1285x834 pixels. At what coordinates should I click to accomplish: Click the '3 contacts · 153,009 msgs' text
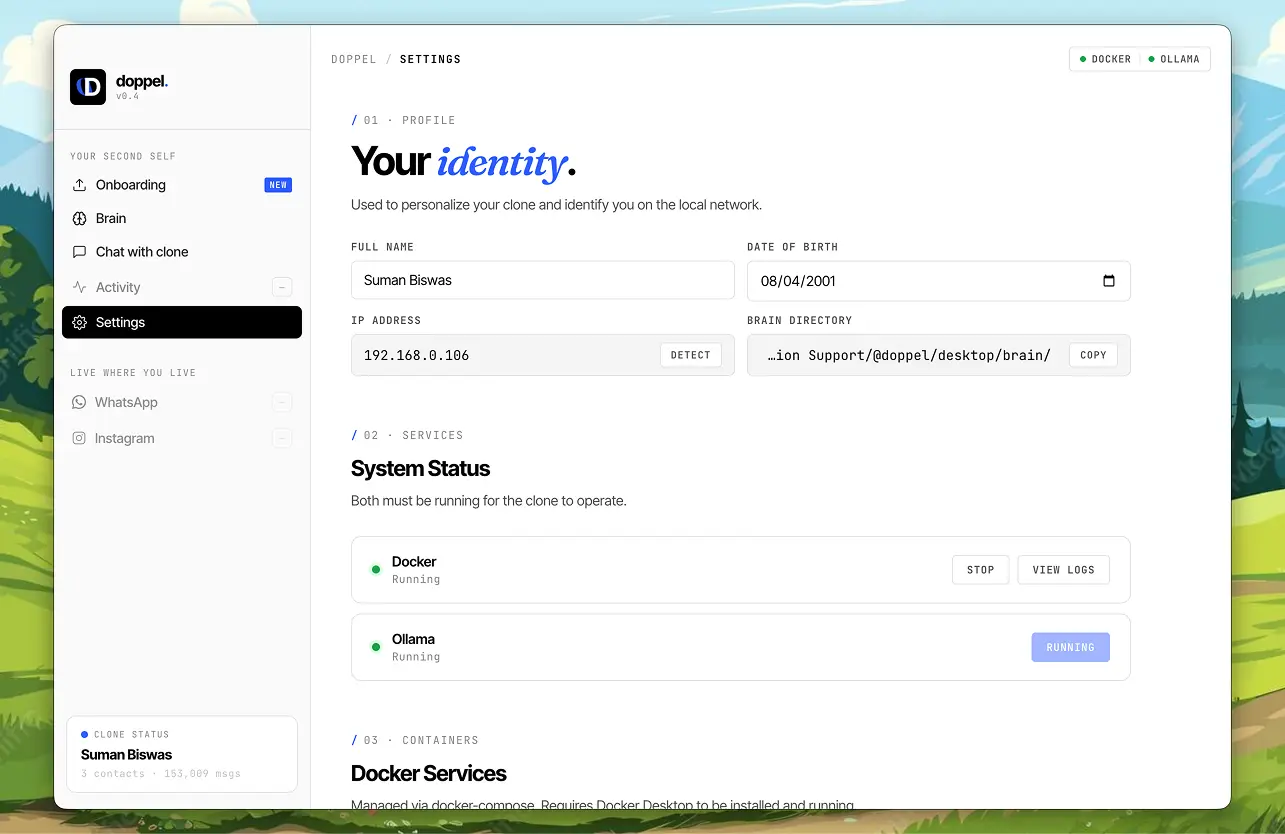tap(161, 774)
